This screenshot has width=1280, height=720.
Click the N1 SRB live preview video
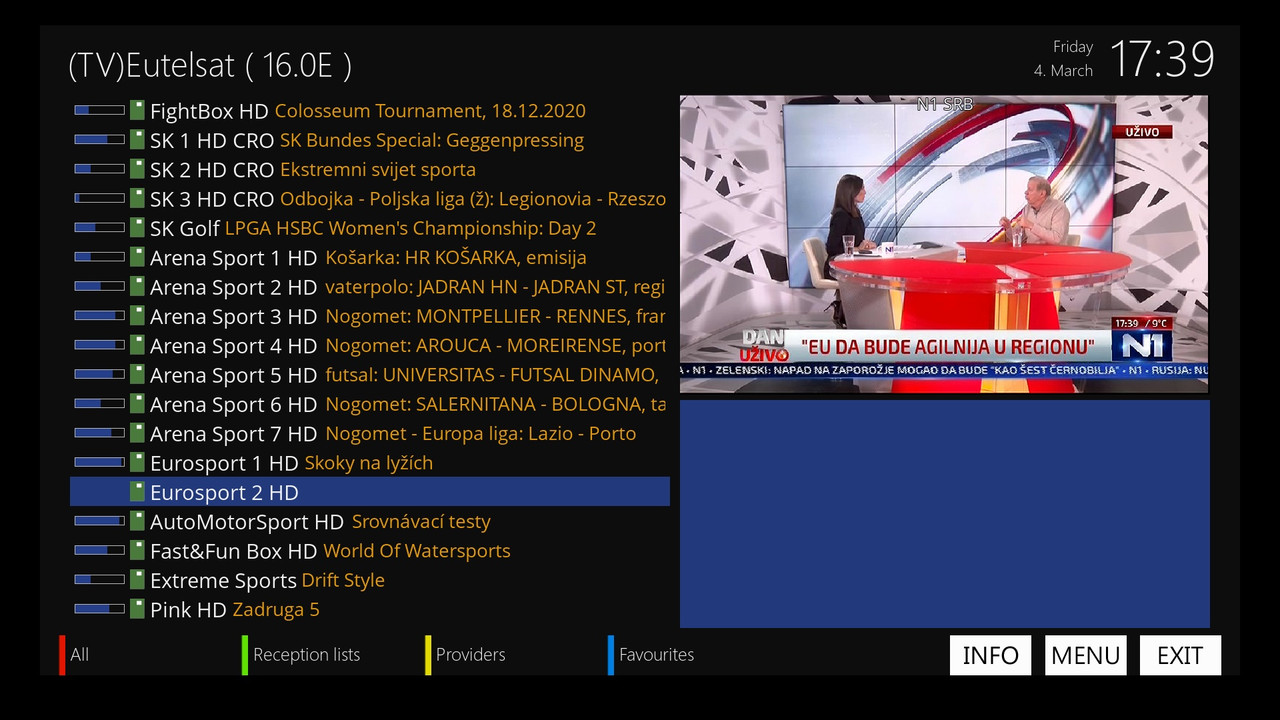tap(944, 244)
